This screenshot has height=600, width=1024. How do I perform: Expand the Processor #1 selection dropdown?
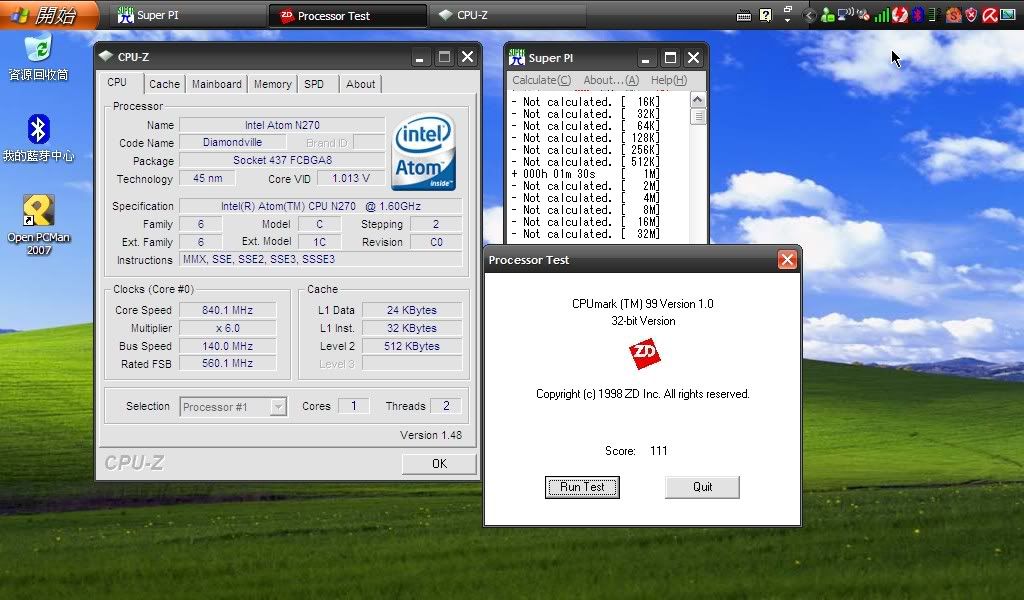tap(278, 407)
